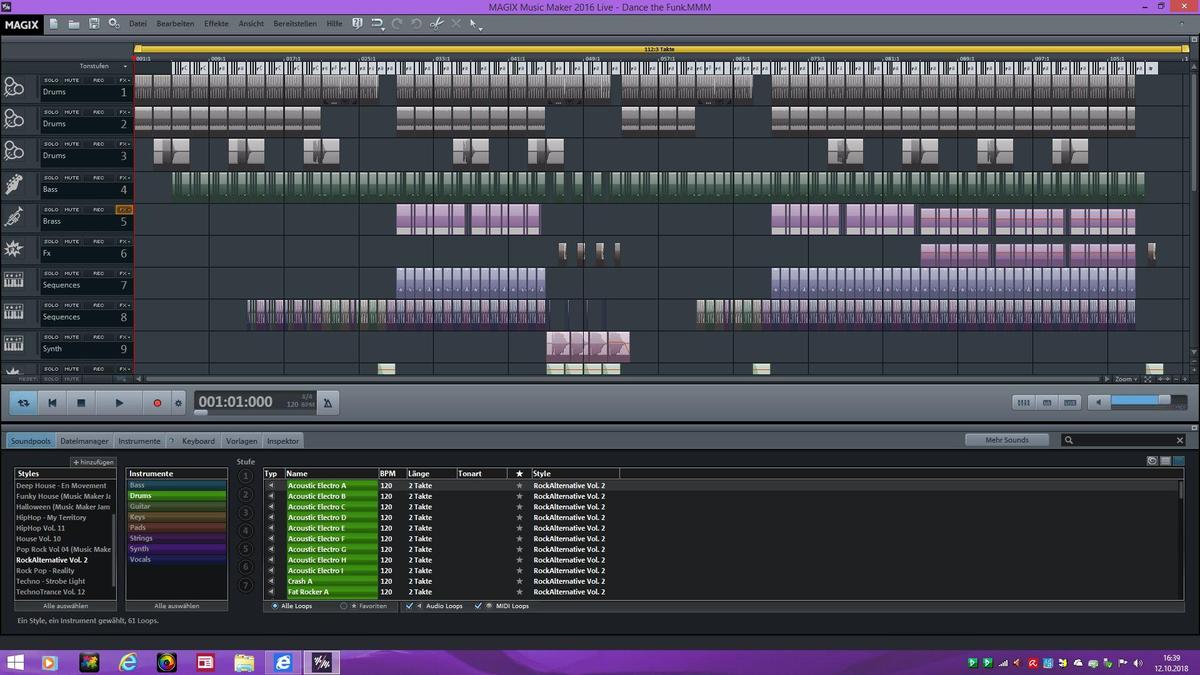This screenshot has height=675, width=1200.
Task: Mute the Drums track 2
Action: click(72, 112)
